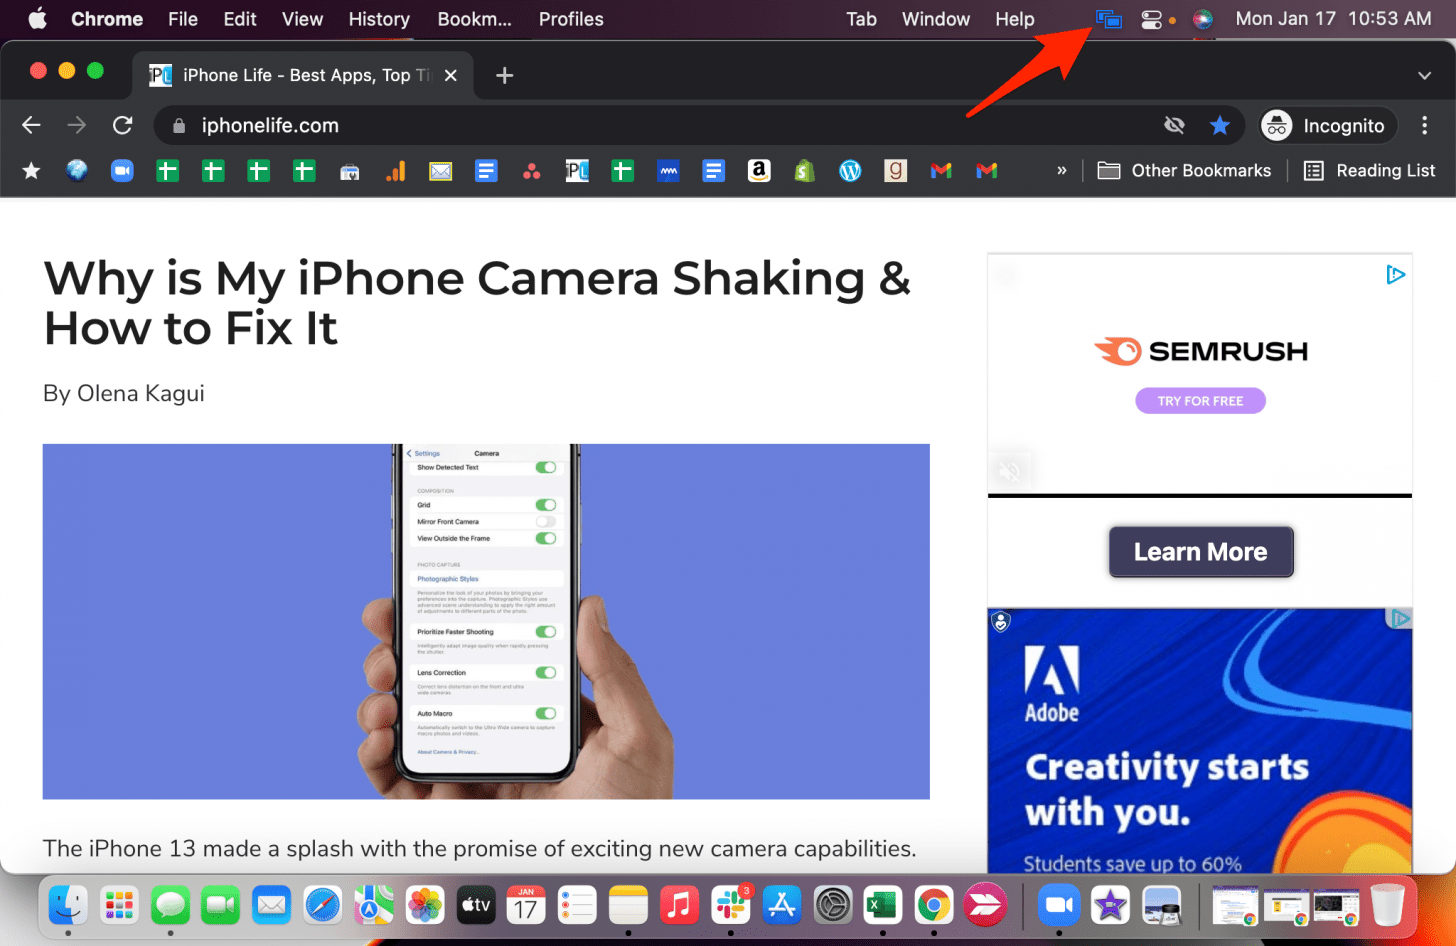Screen dimensions: 1456x946
Task: Open the History menu
Action: click(x=379, y=19)
